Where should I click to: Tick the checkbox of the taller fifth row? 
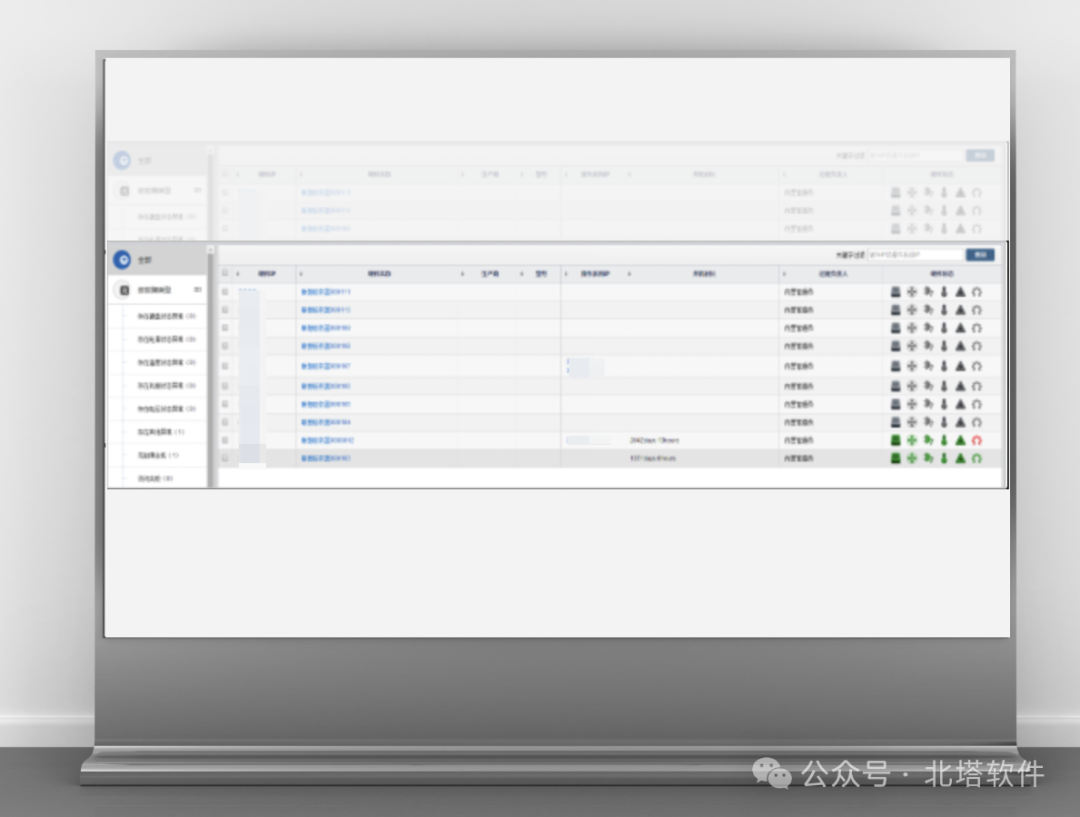click(x=225, y=366)
